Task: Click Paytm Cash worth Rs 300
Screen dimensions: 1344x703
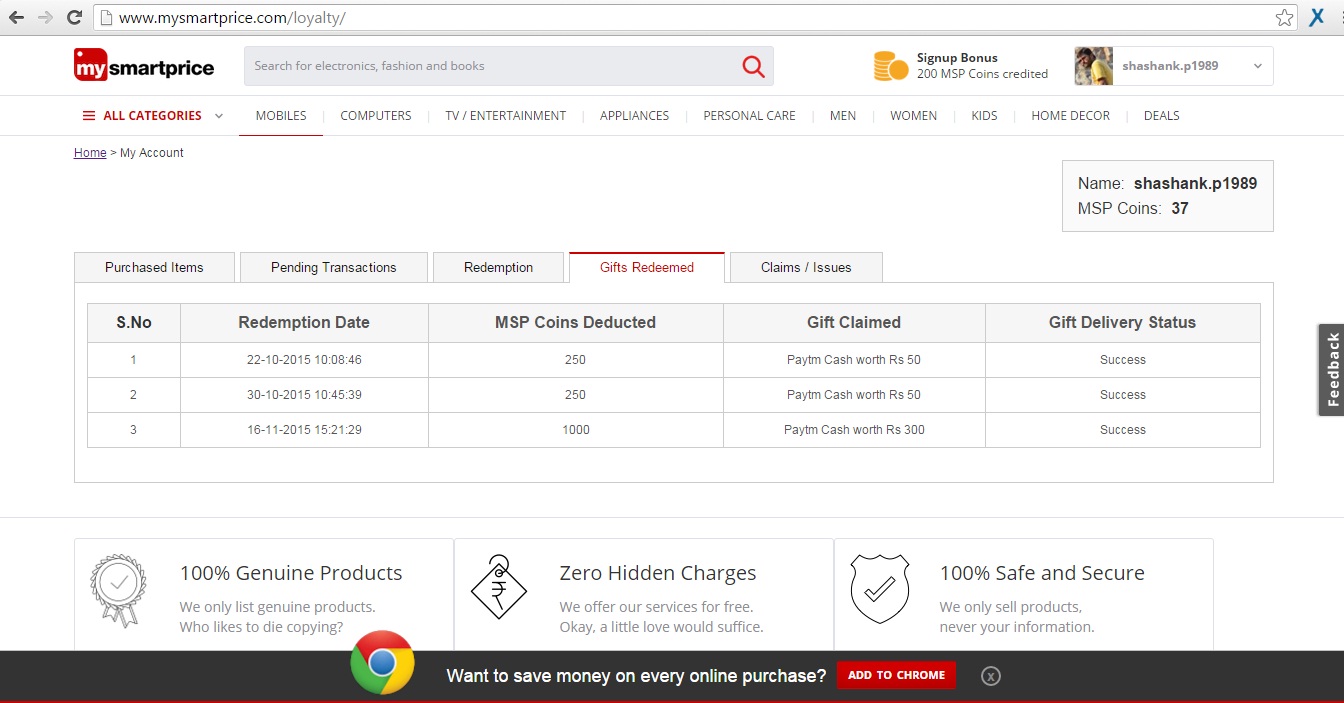Action: click(x=854, y=430)
